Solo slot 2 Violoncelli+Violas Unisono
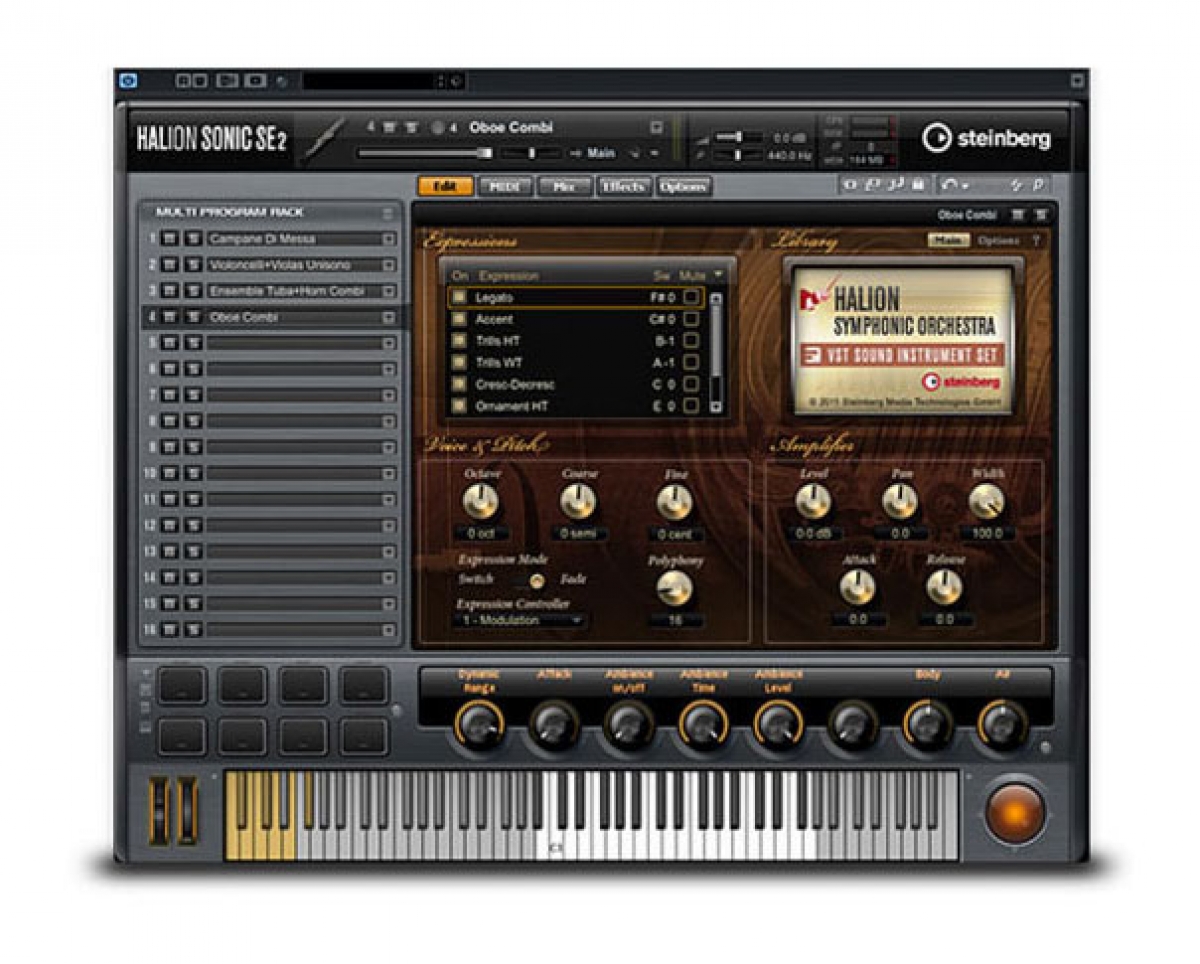The height and width of the screenshot is (964, 1200). pos(192,265)
